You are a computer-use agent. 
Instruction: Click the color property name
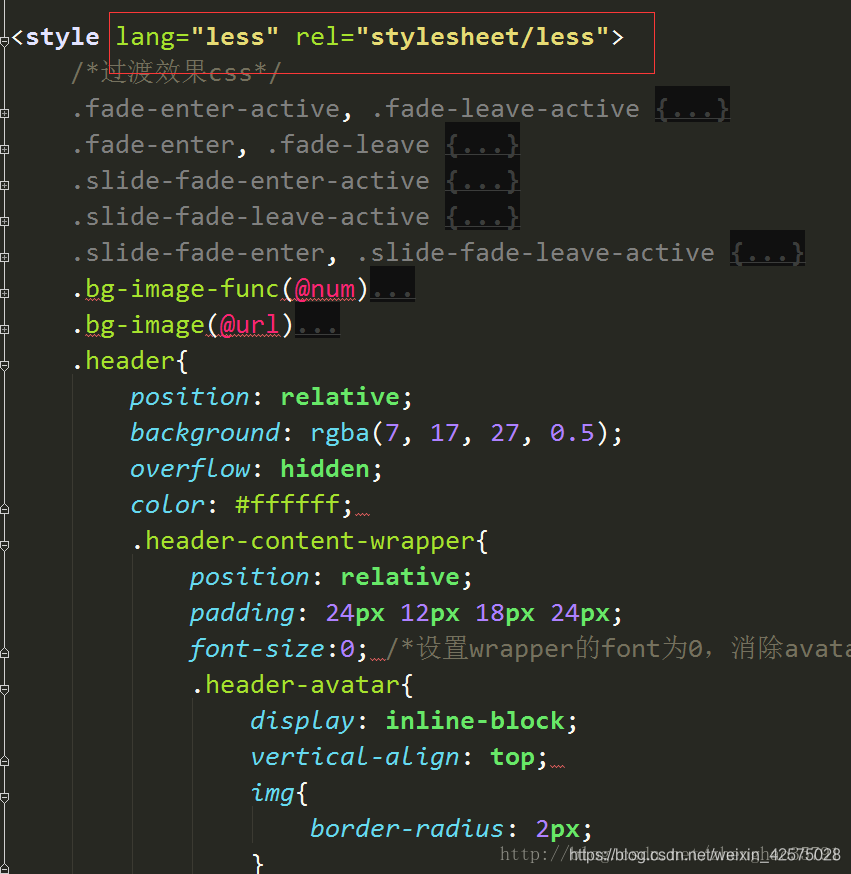pos(168,504)
